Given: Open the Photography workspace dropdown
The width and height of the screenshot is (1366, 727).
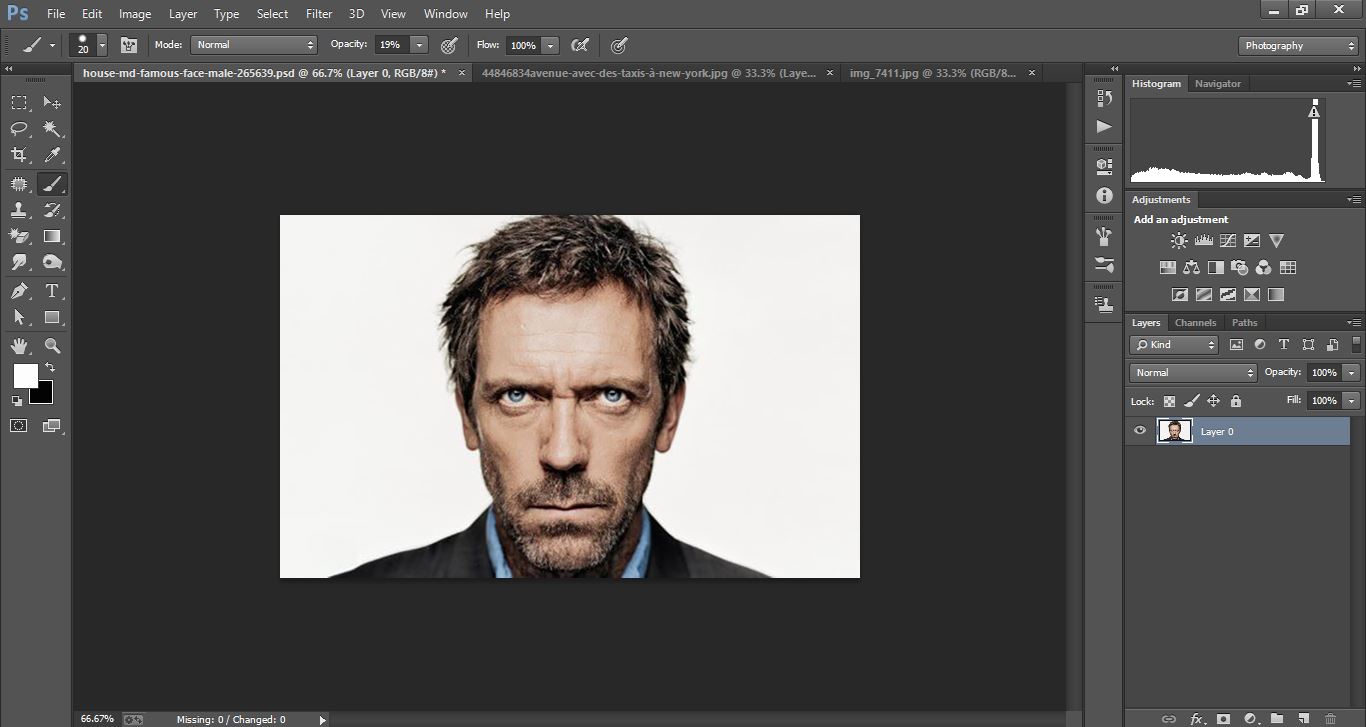Looking at the screenshot, I should coord(1297,45).
